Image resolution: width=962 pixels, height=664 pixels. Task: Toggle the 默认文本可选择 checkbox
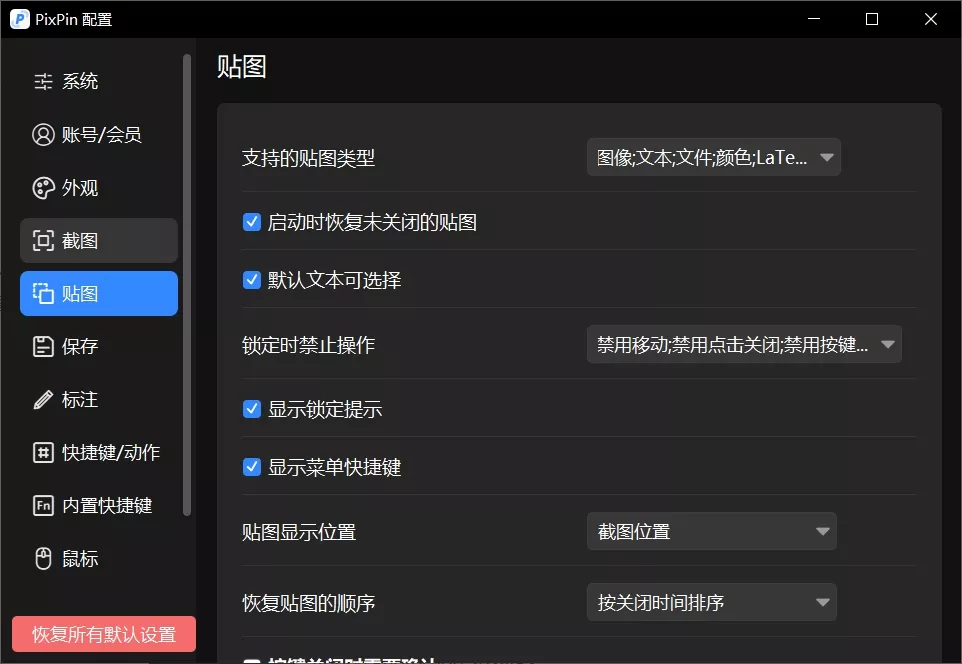252,280
